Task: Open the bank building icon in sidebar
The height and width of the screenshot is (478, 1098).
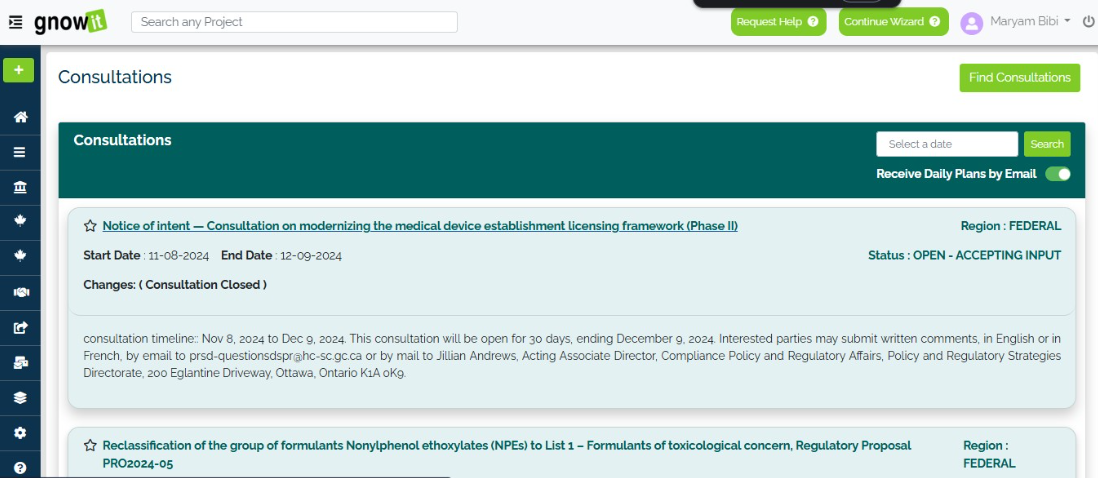Action: pyautogui.click(x=20, y=187)
